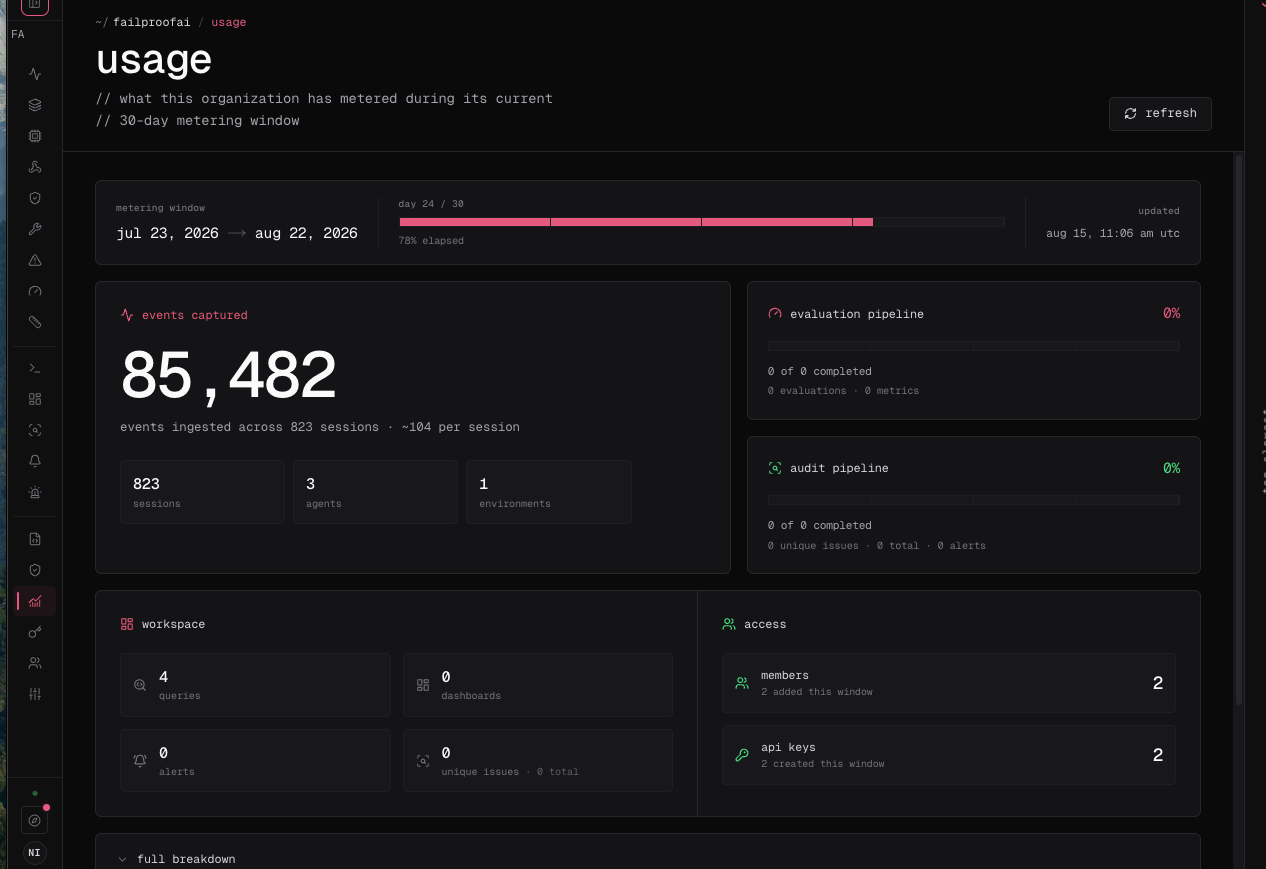
Task: Expand the full breakdown section
Action: 648,859
